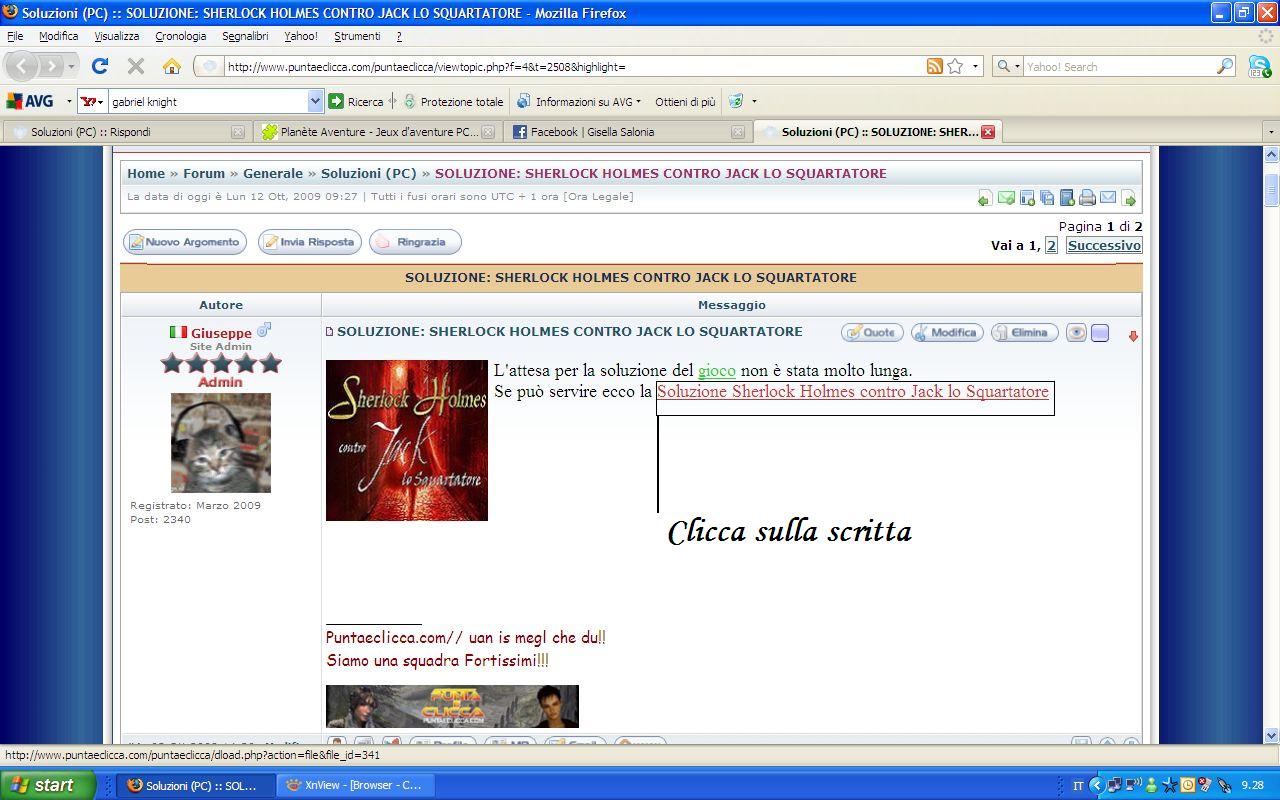Switch to the Planète Aventure tab

coord(376,132)
